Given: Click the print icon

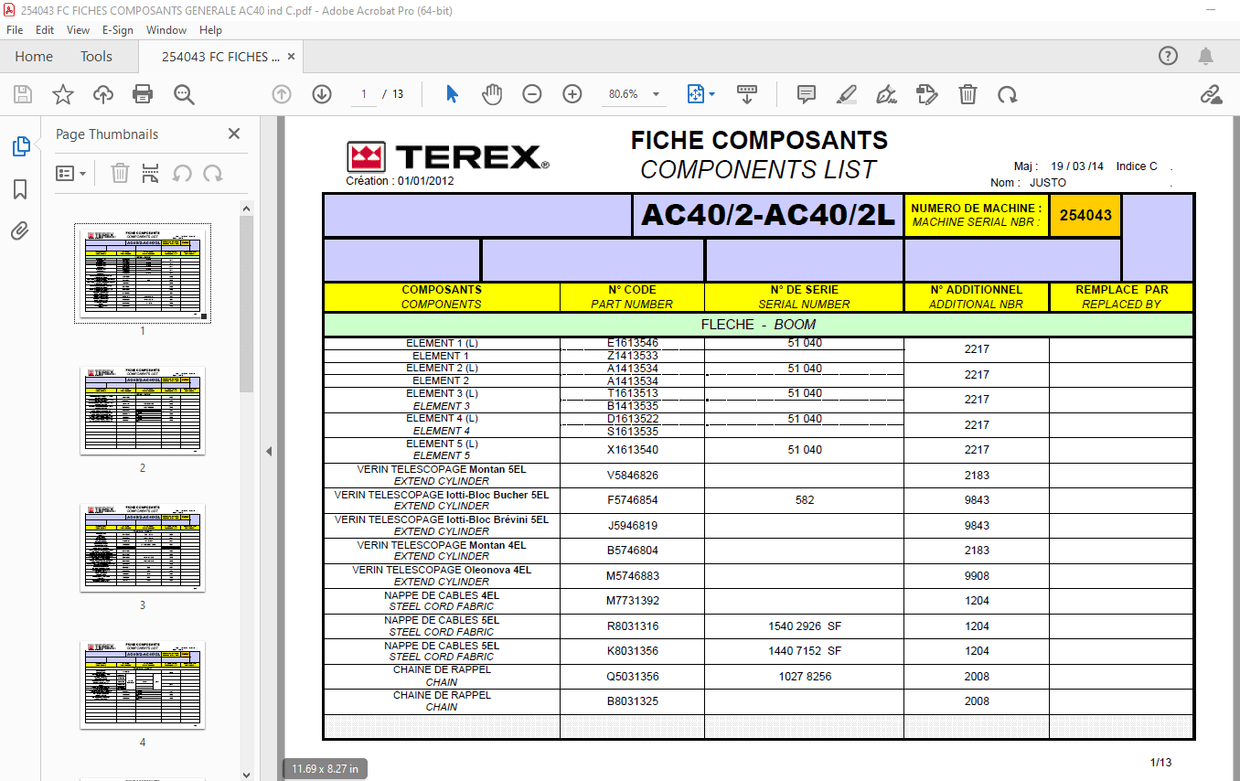Looking at the screenshot, I should [142, 93].
